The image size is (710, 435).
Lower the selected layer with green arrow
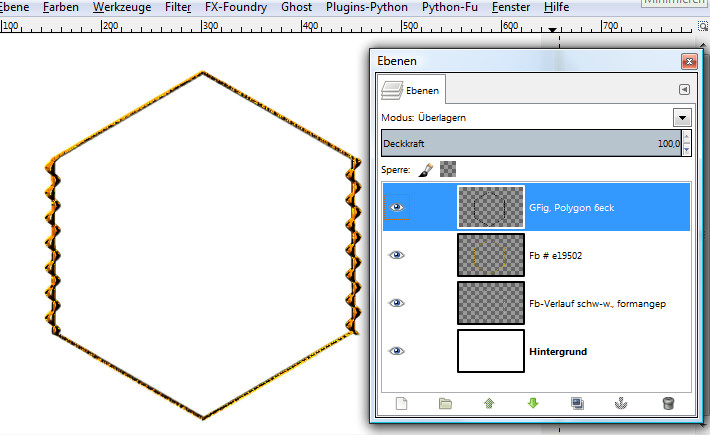click(x=533, y=404)
